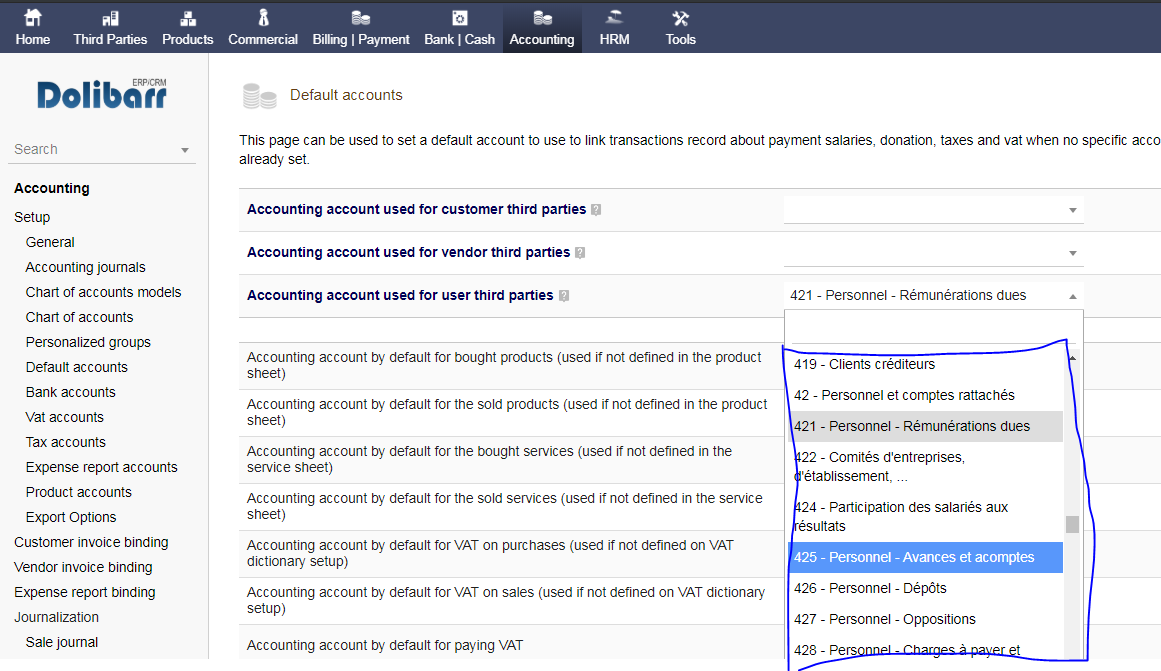Open Billing | Payment module icon
The width and height of the screenshot is (1161, 671).
(x=361, y=18)
